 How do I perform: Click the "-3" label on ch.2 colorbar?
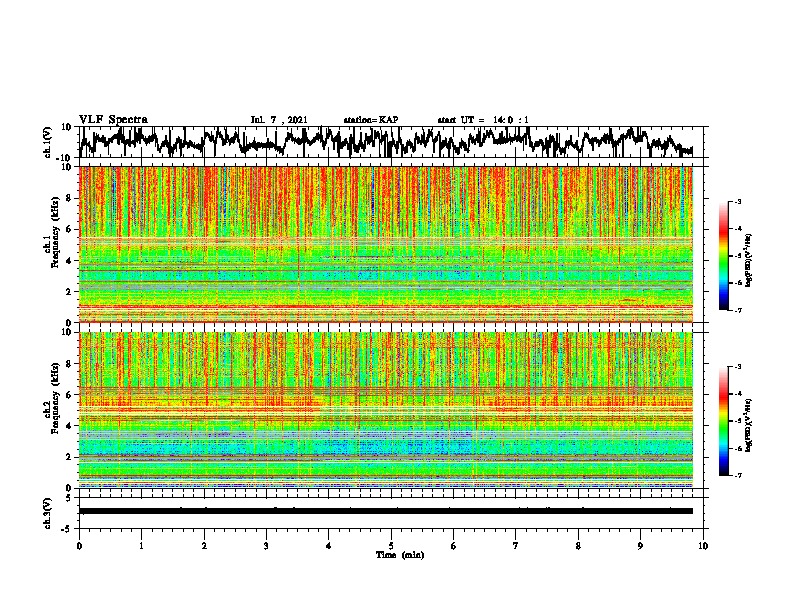(x=737, y=367)
